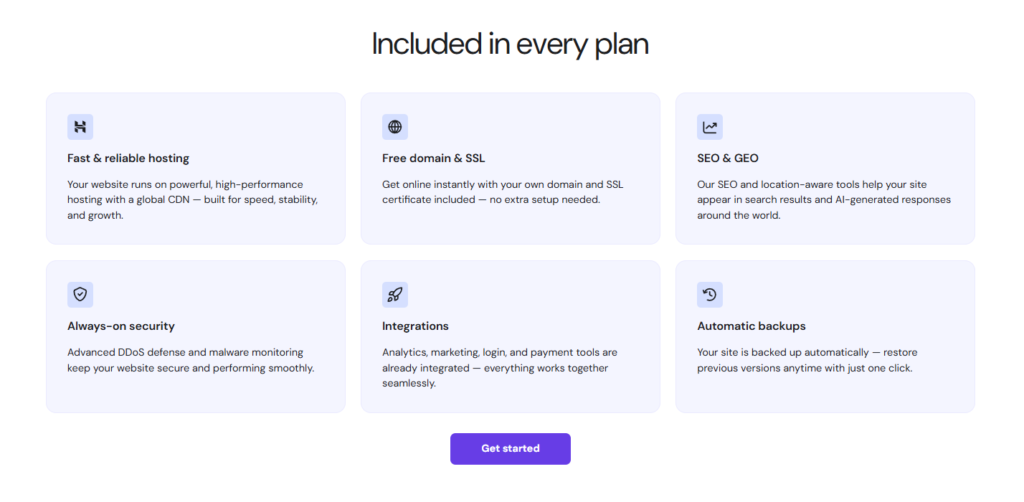The width and height of the screenshot is (1024, 502).
Task: Click the shield checkmark security icon
Action: point(80,294)
